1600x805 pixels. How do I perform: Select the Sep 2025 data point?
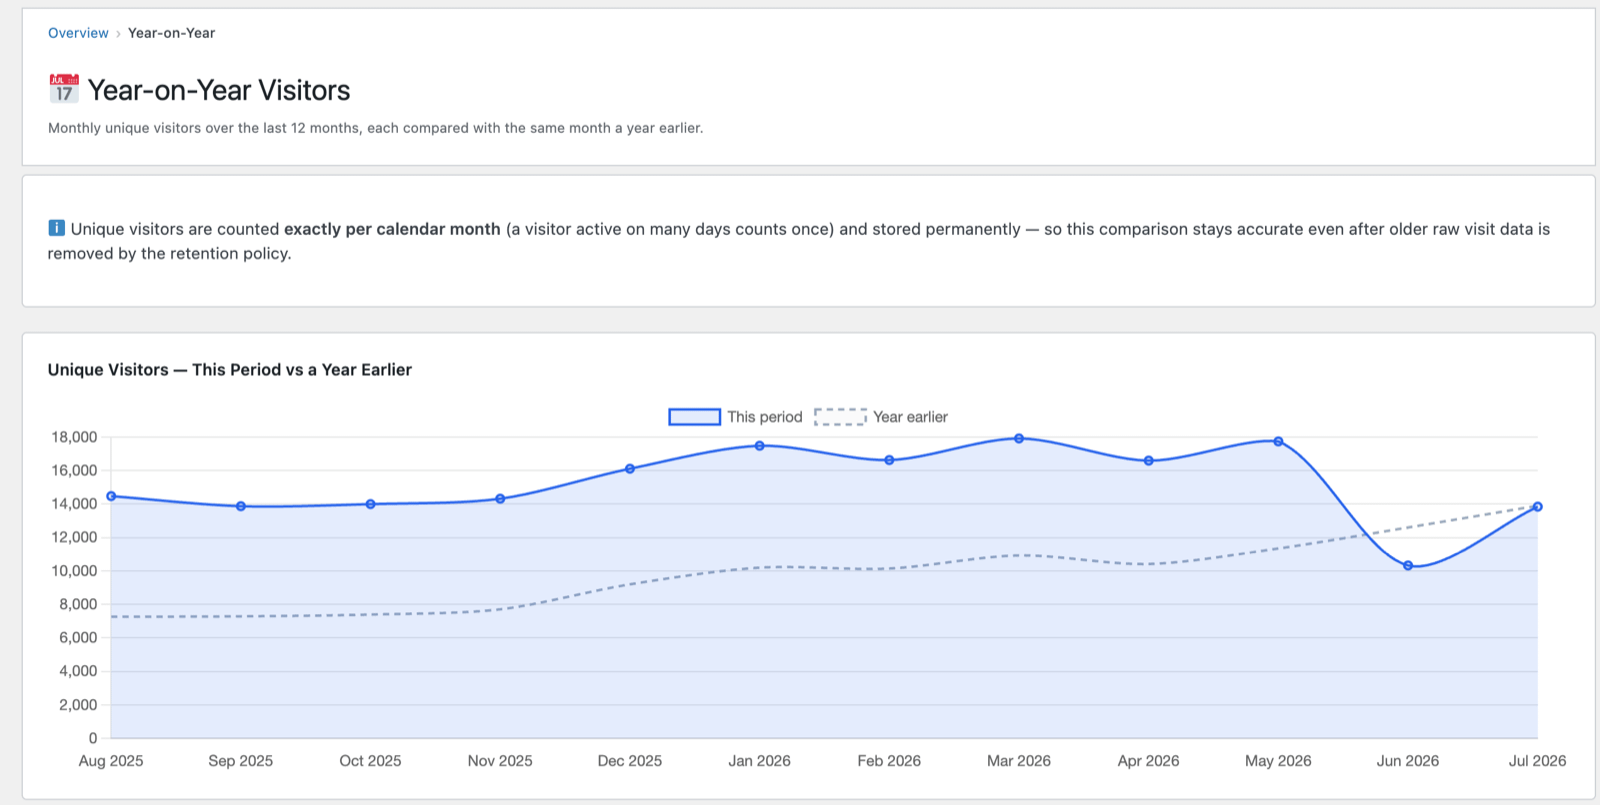coord(241,506)
